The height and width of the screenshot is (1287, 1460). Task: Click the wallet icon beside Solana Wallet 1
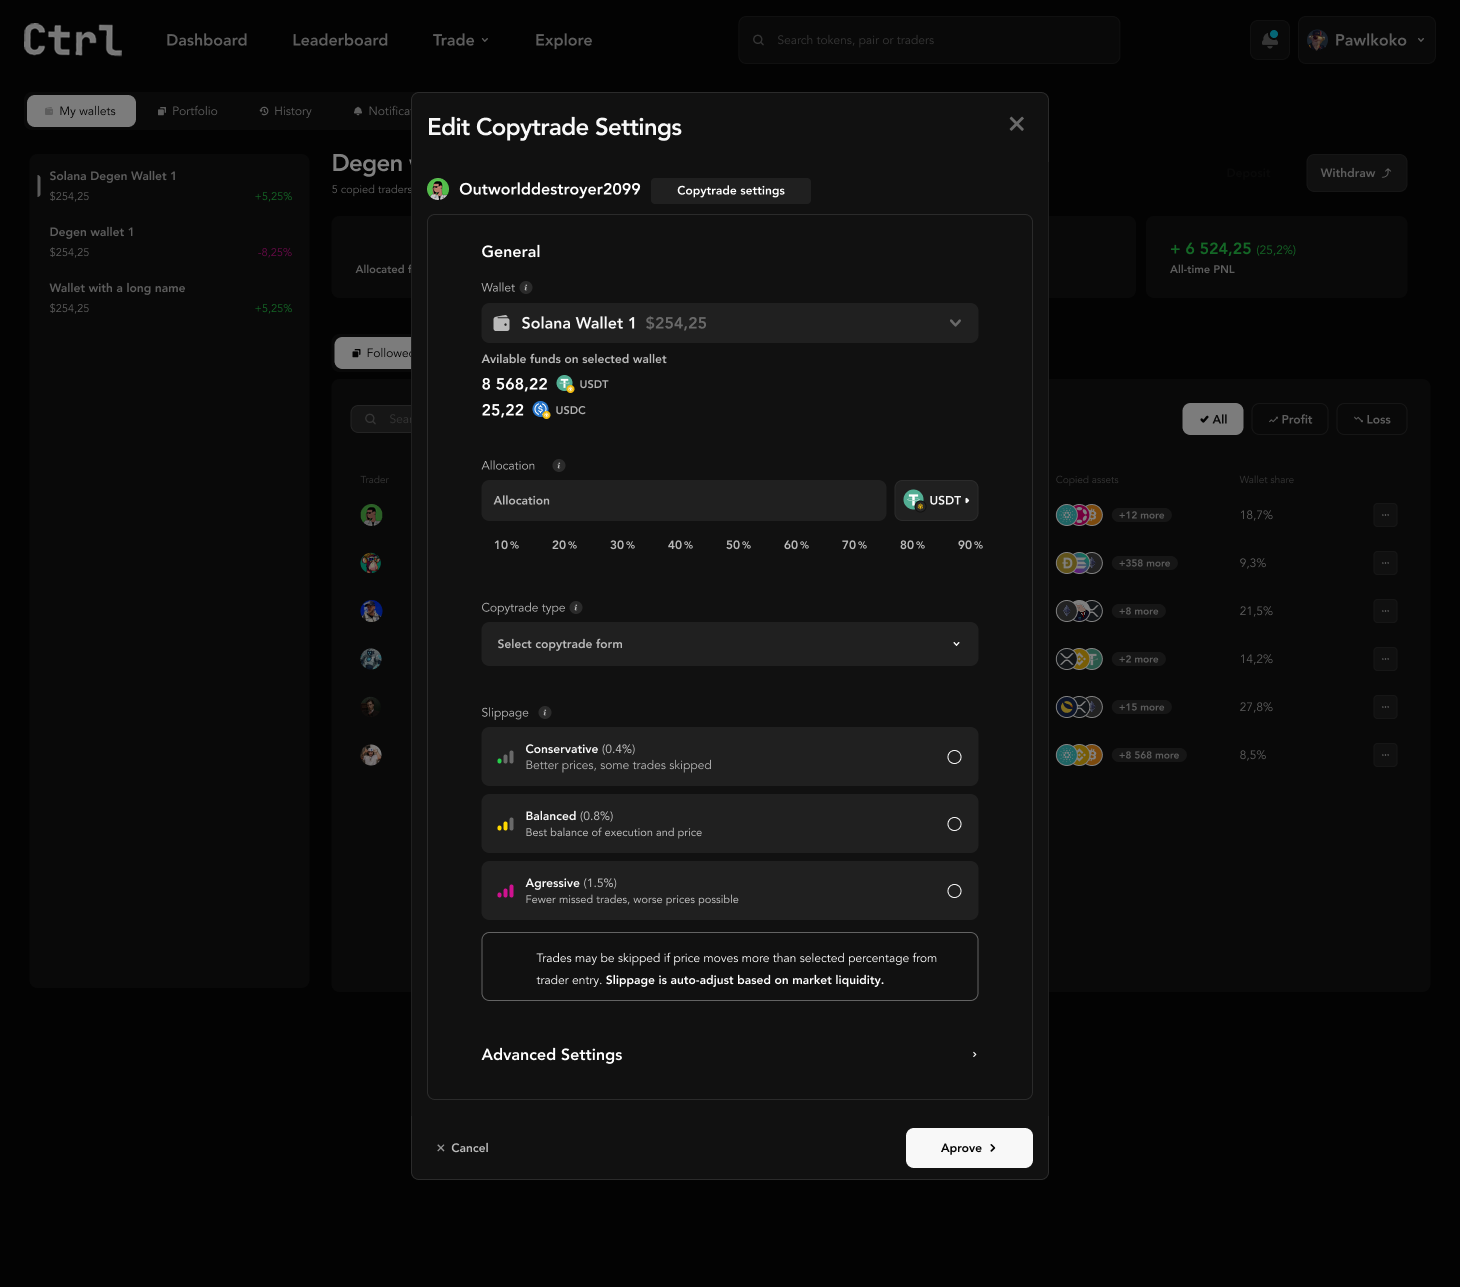tap(502, 323)
